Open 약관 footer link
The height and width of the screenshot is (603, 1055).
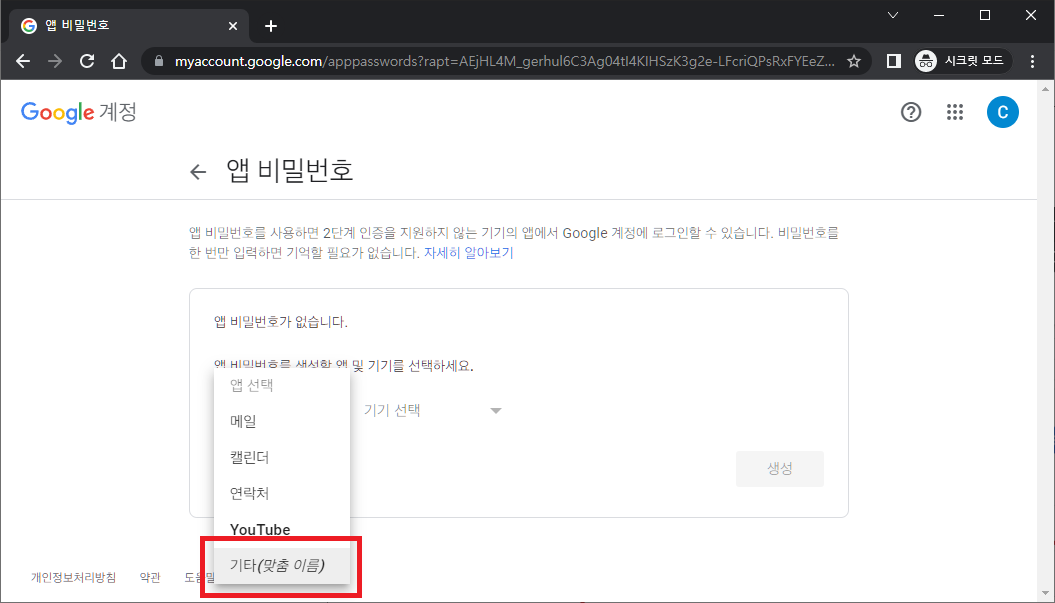150,577
